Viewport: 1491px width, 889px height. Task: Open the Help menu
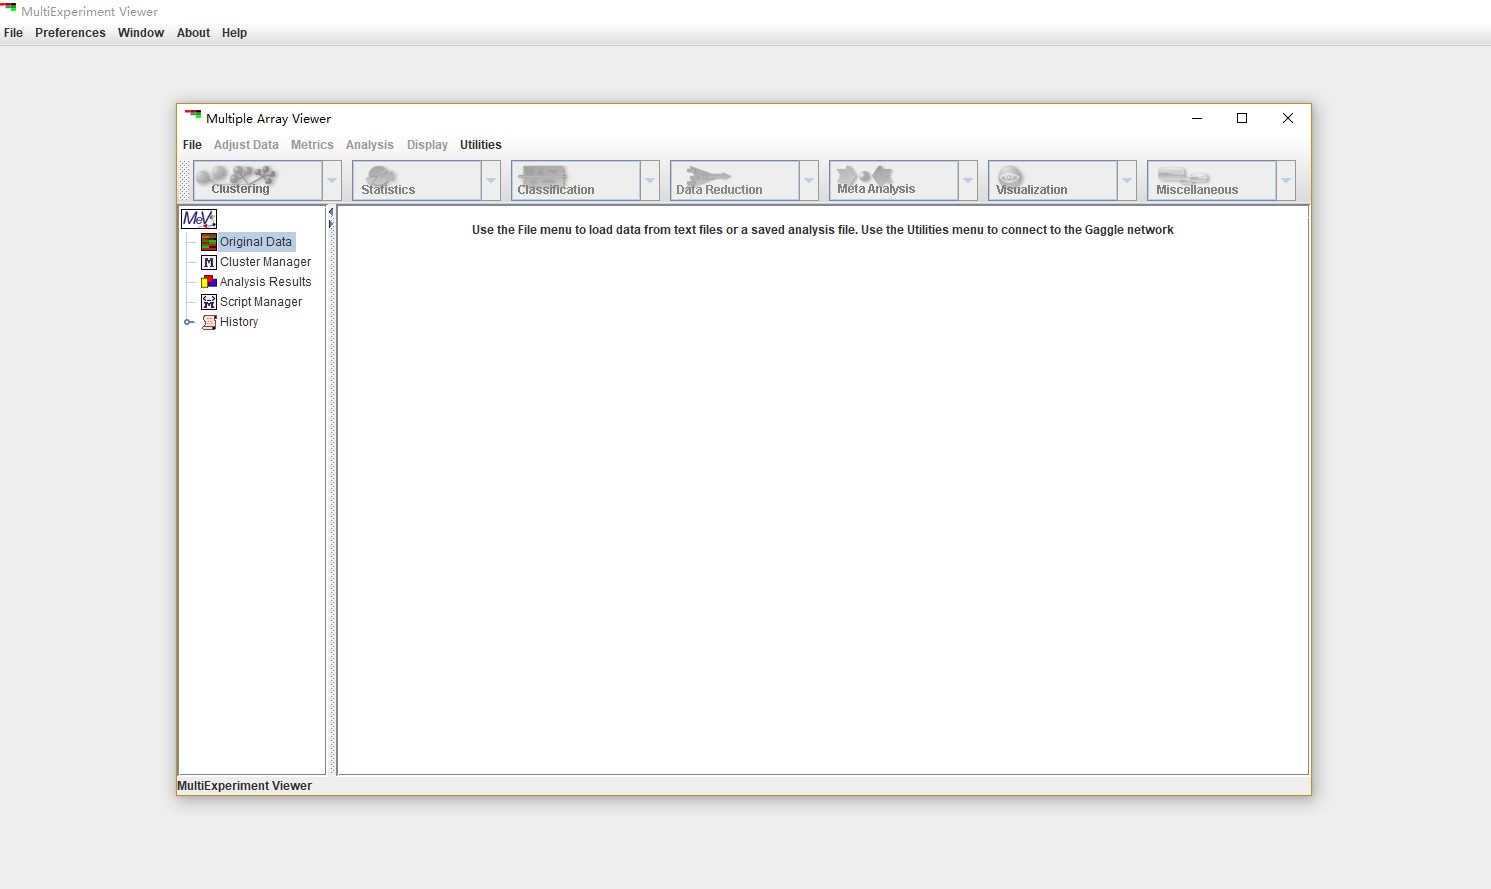coord(234,33)
